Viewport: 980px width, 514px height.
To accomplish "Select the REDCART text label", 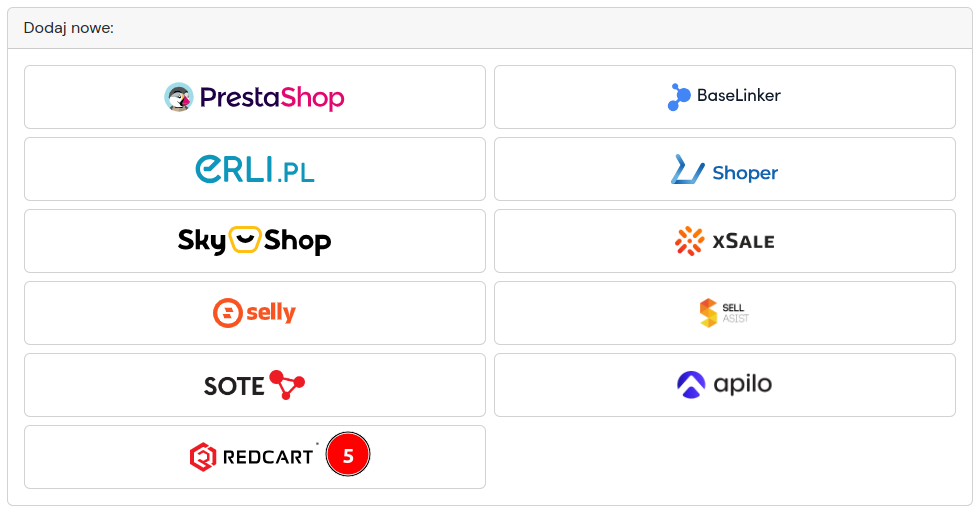I will 268,458.
